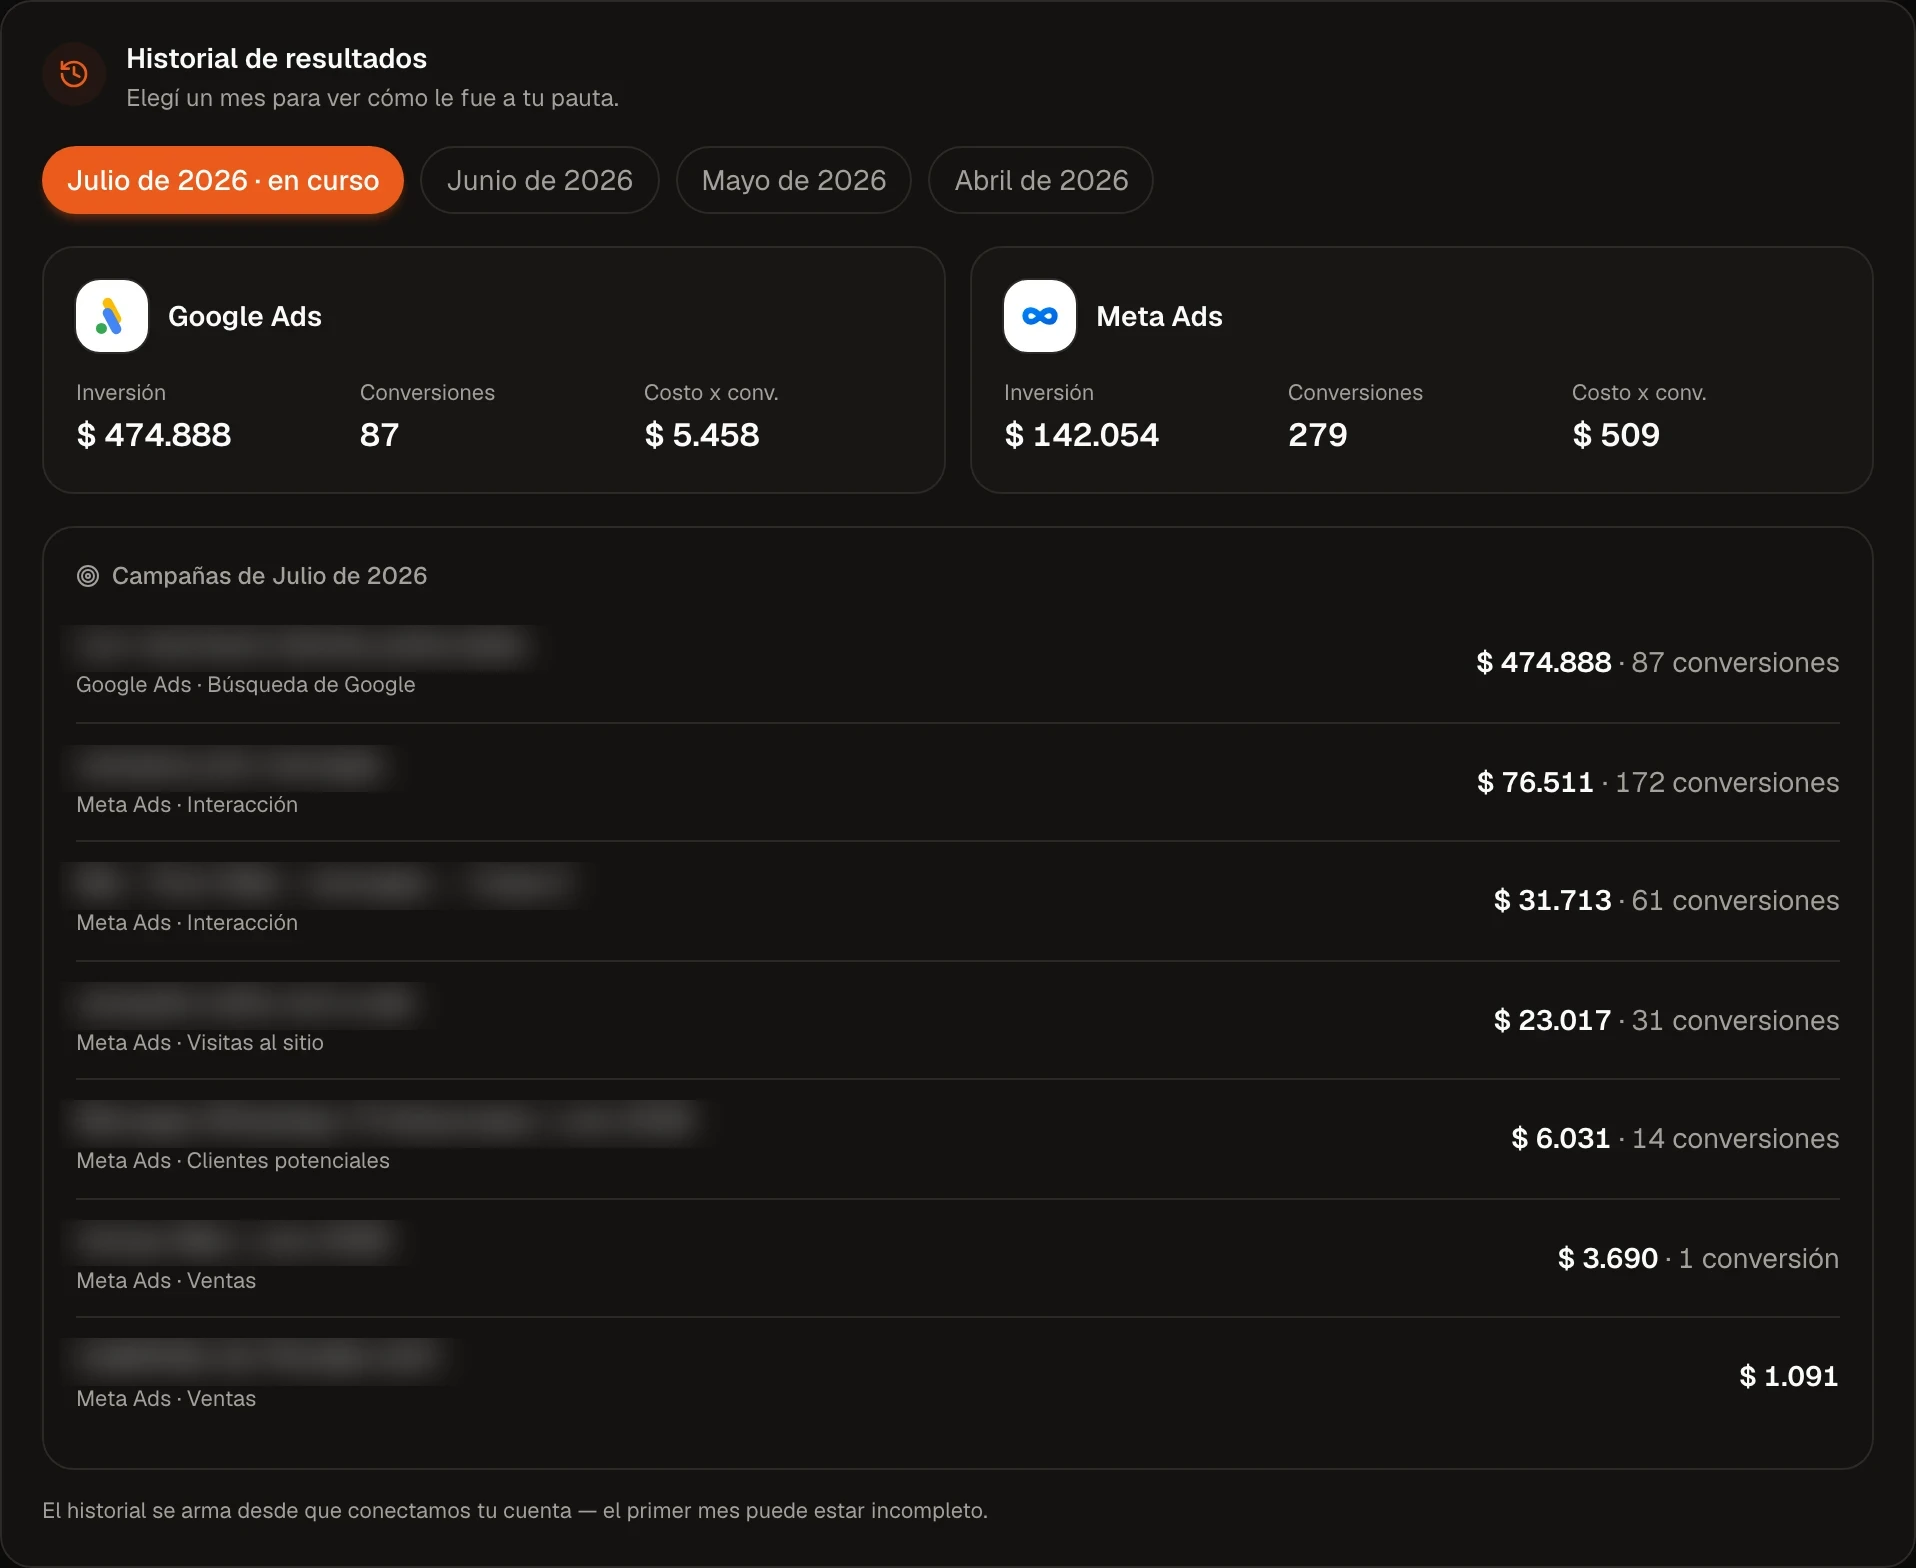Click the '279' conversions value
1916x1568 pixels.
click(1318, 435)
